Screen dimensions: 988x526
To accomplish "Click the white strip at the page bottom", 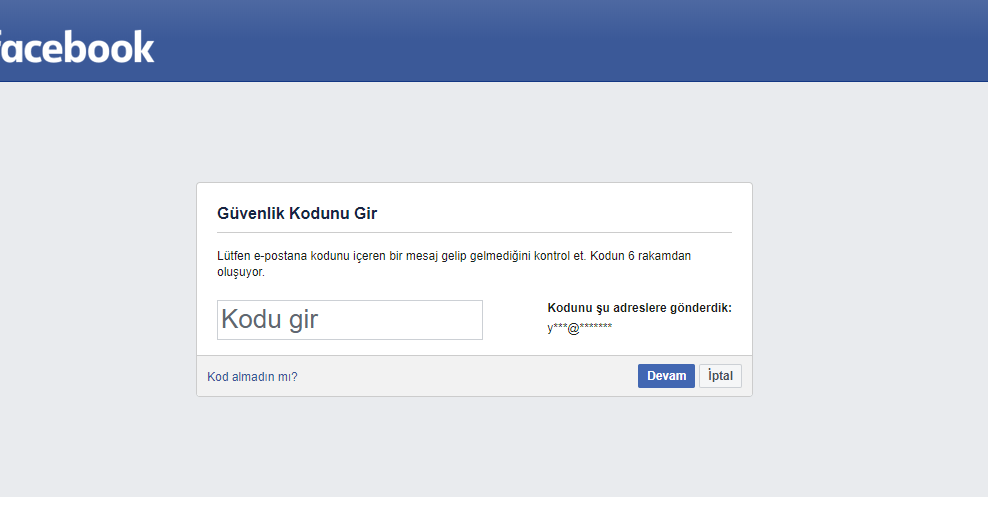I will [x=494, y=511].
